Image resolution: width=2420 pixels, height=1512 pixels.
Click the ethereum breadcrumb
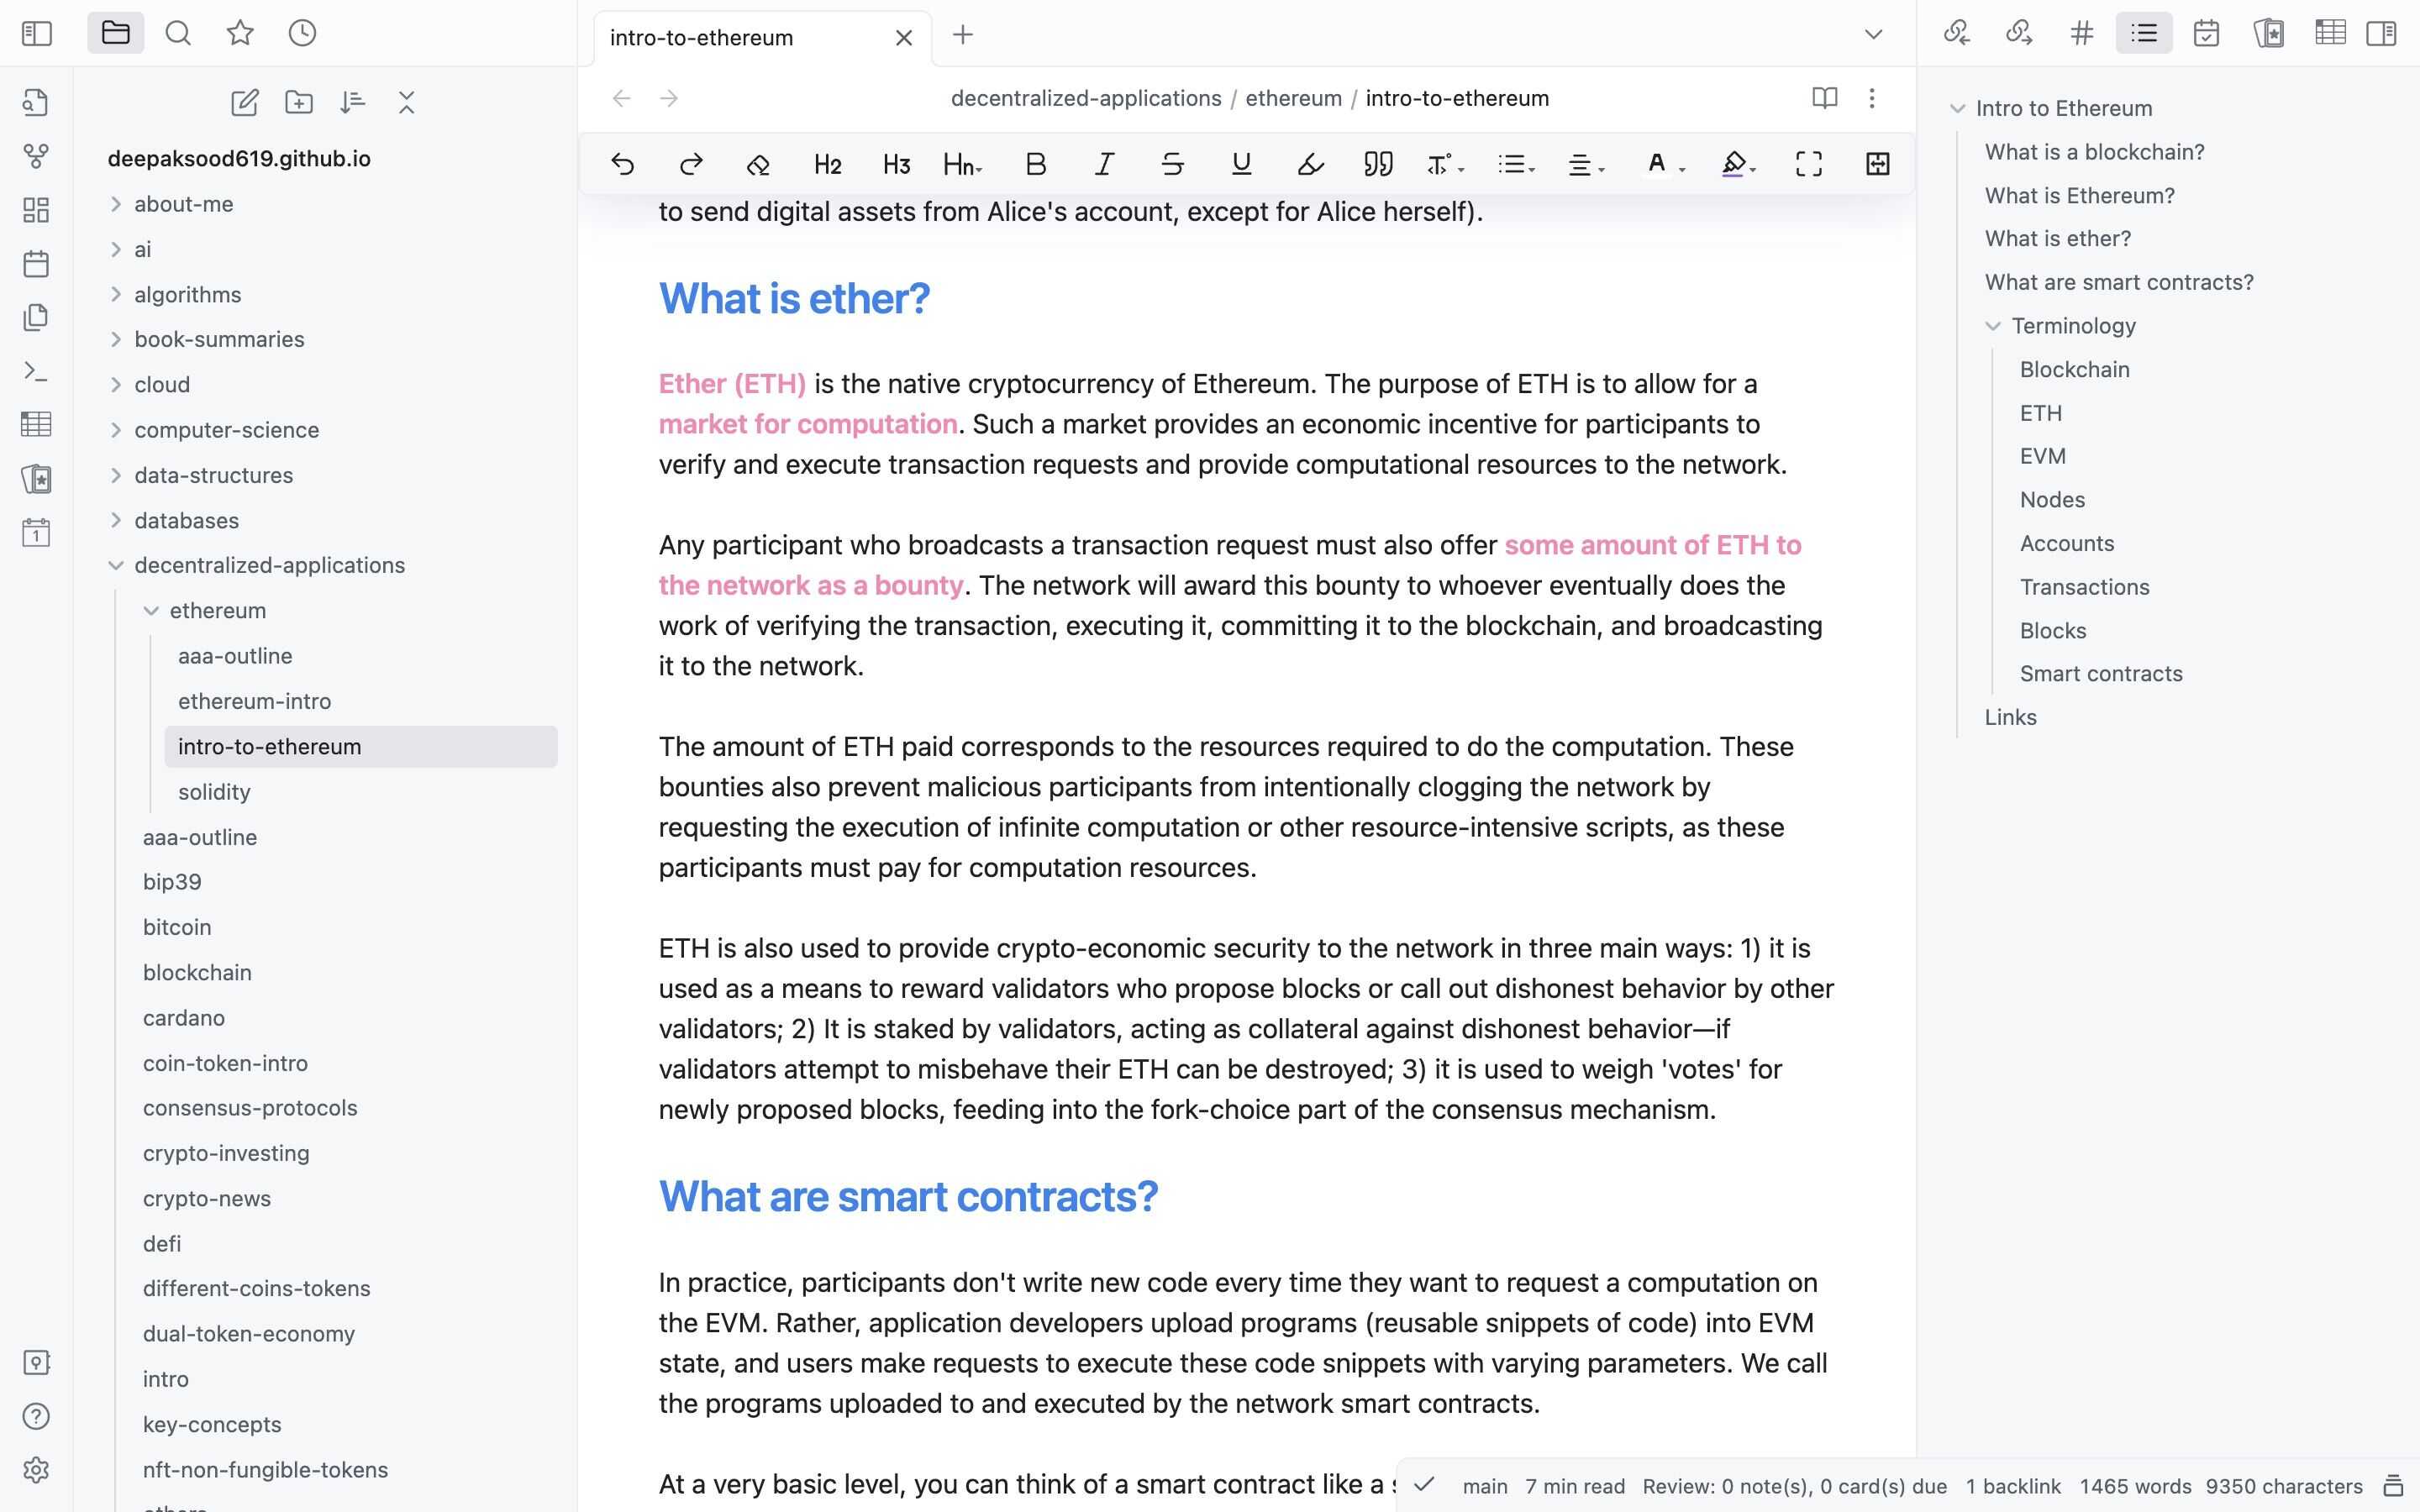(1293, 98)
